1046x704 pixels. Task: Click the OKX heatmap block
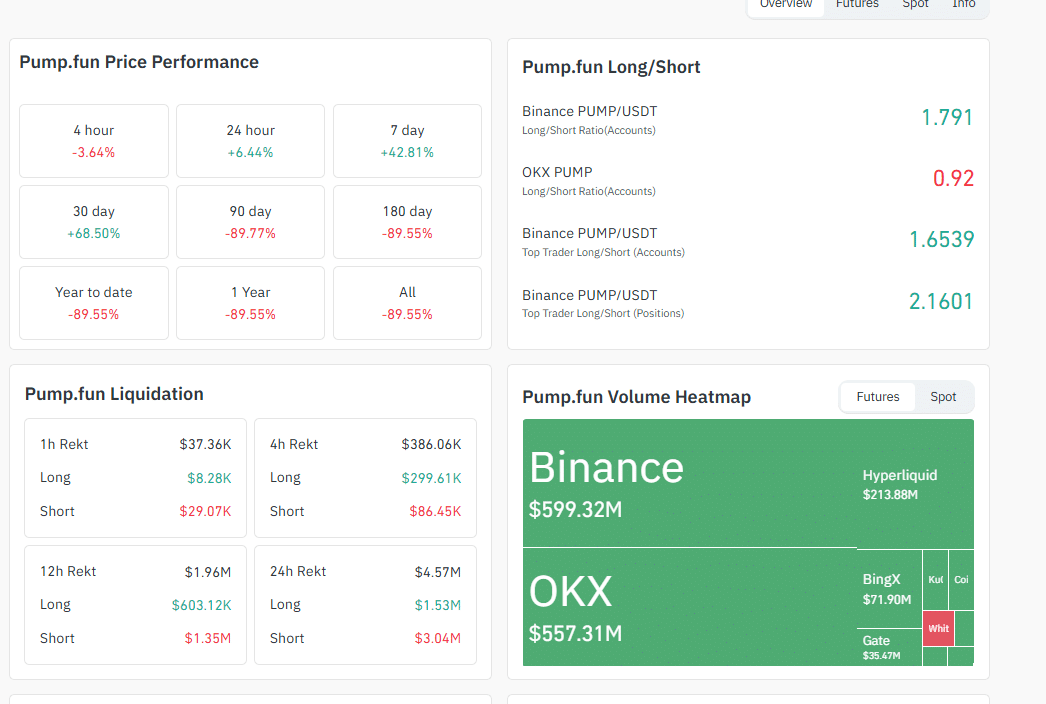click(689, 607)
